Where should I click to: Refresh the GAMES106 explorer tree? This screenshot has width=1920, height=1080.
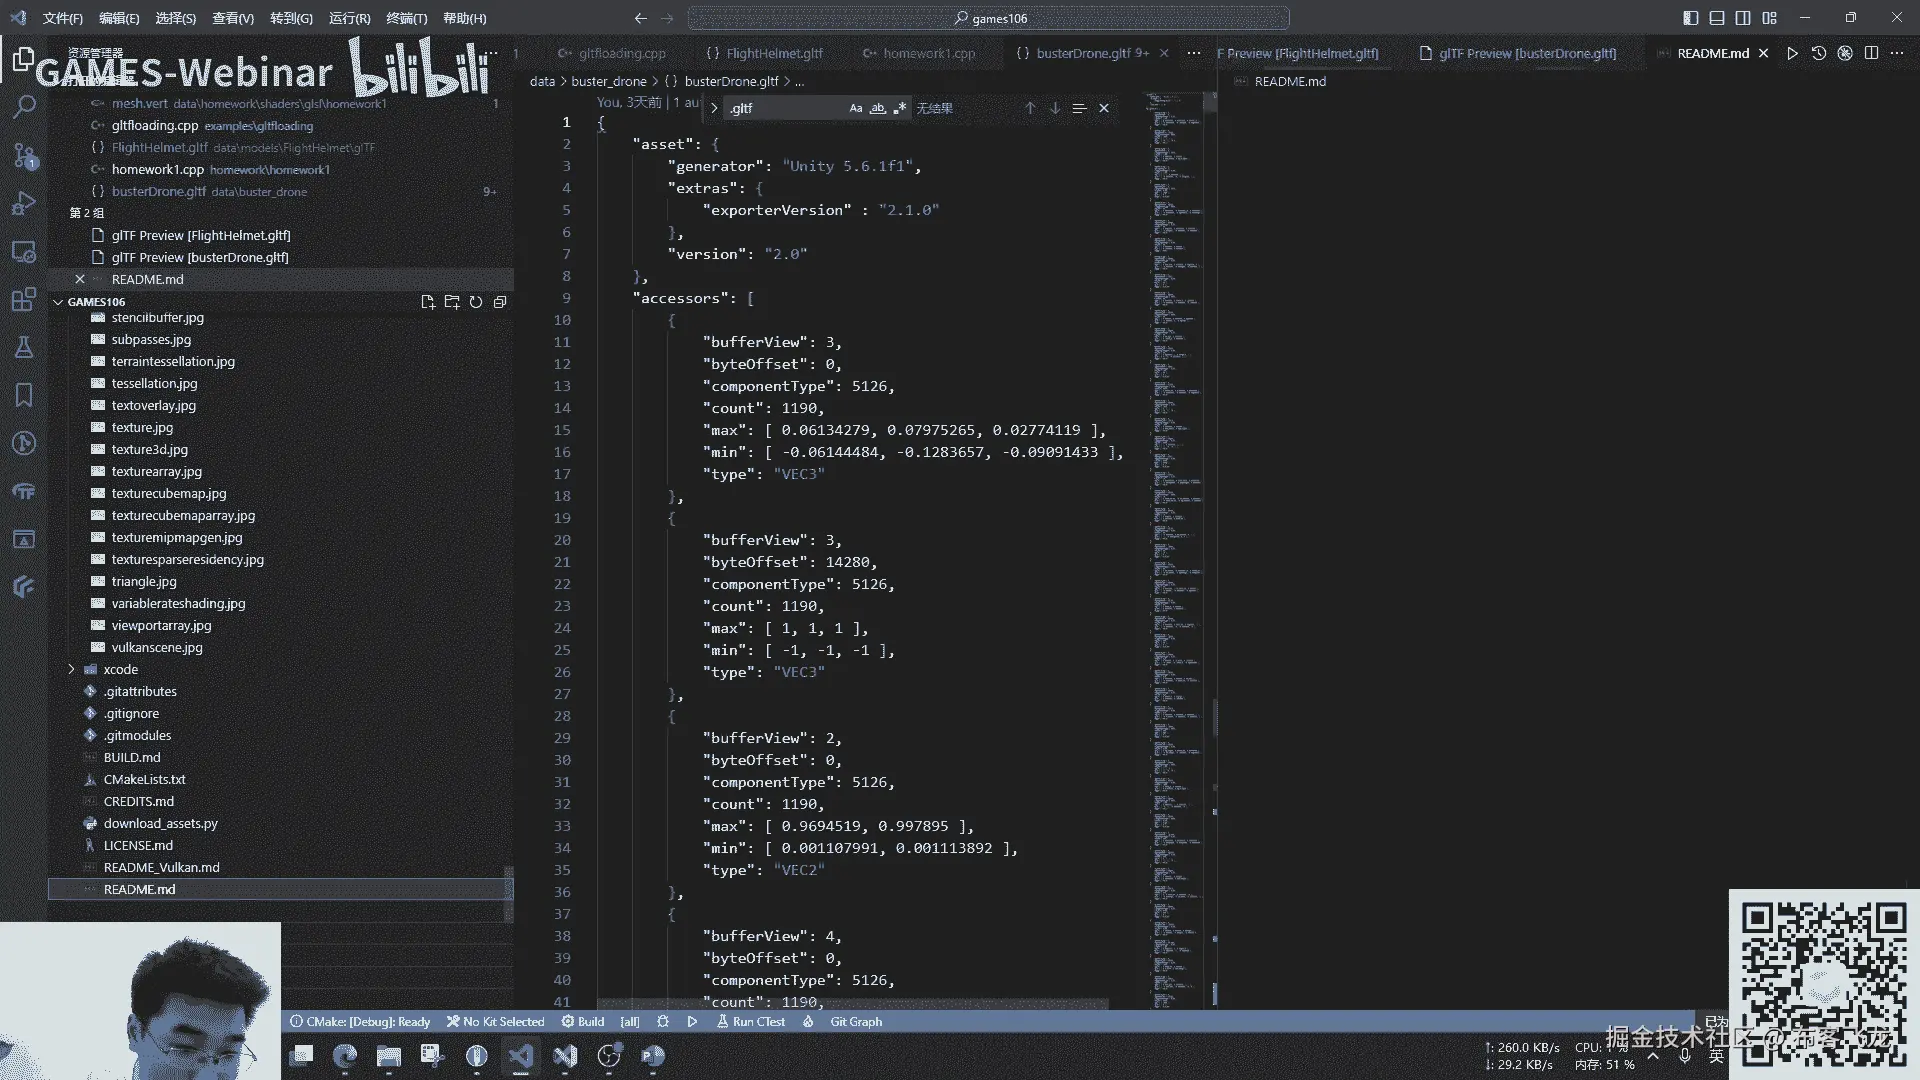pyautogui.click(x=476, y=302)
